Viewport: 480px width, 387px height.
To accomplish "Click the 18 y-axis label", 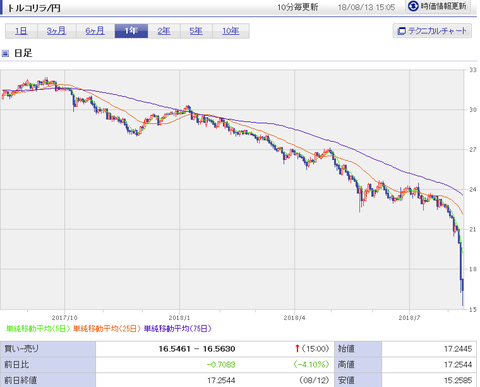I will 473,269.
